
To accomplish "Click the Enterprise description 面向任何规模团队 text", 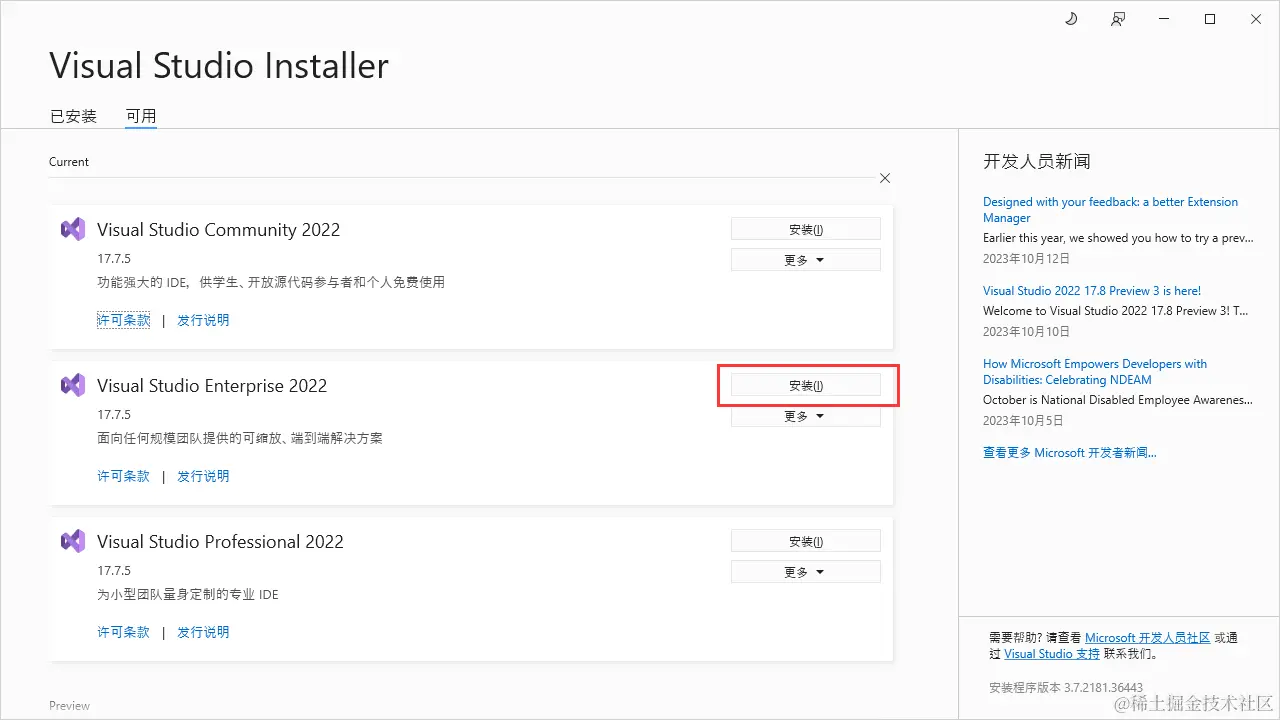I will 240,438.
